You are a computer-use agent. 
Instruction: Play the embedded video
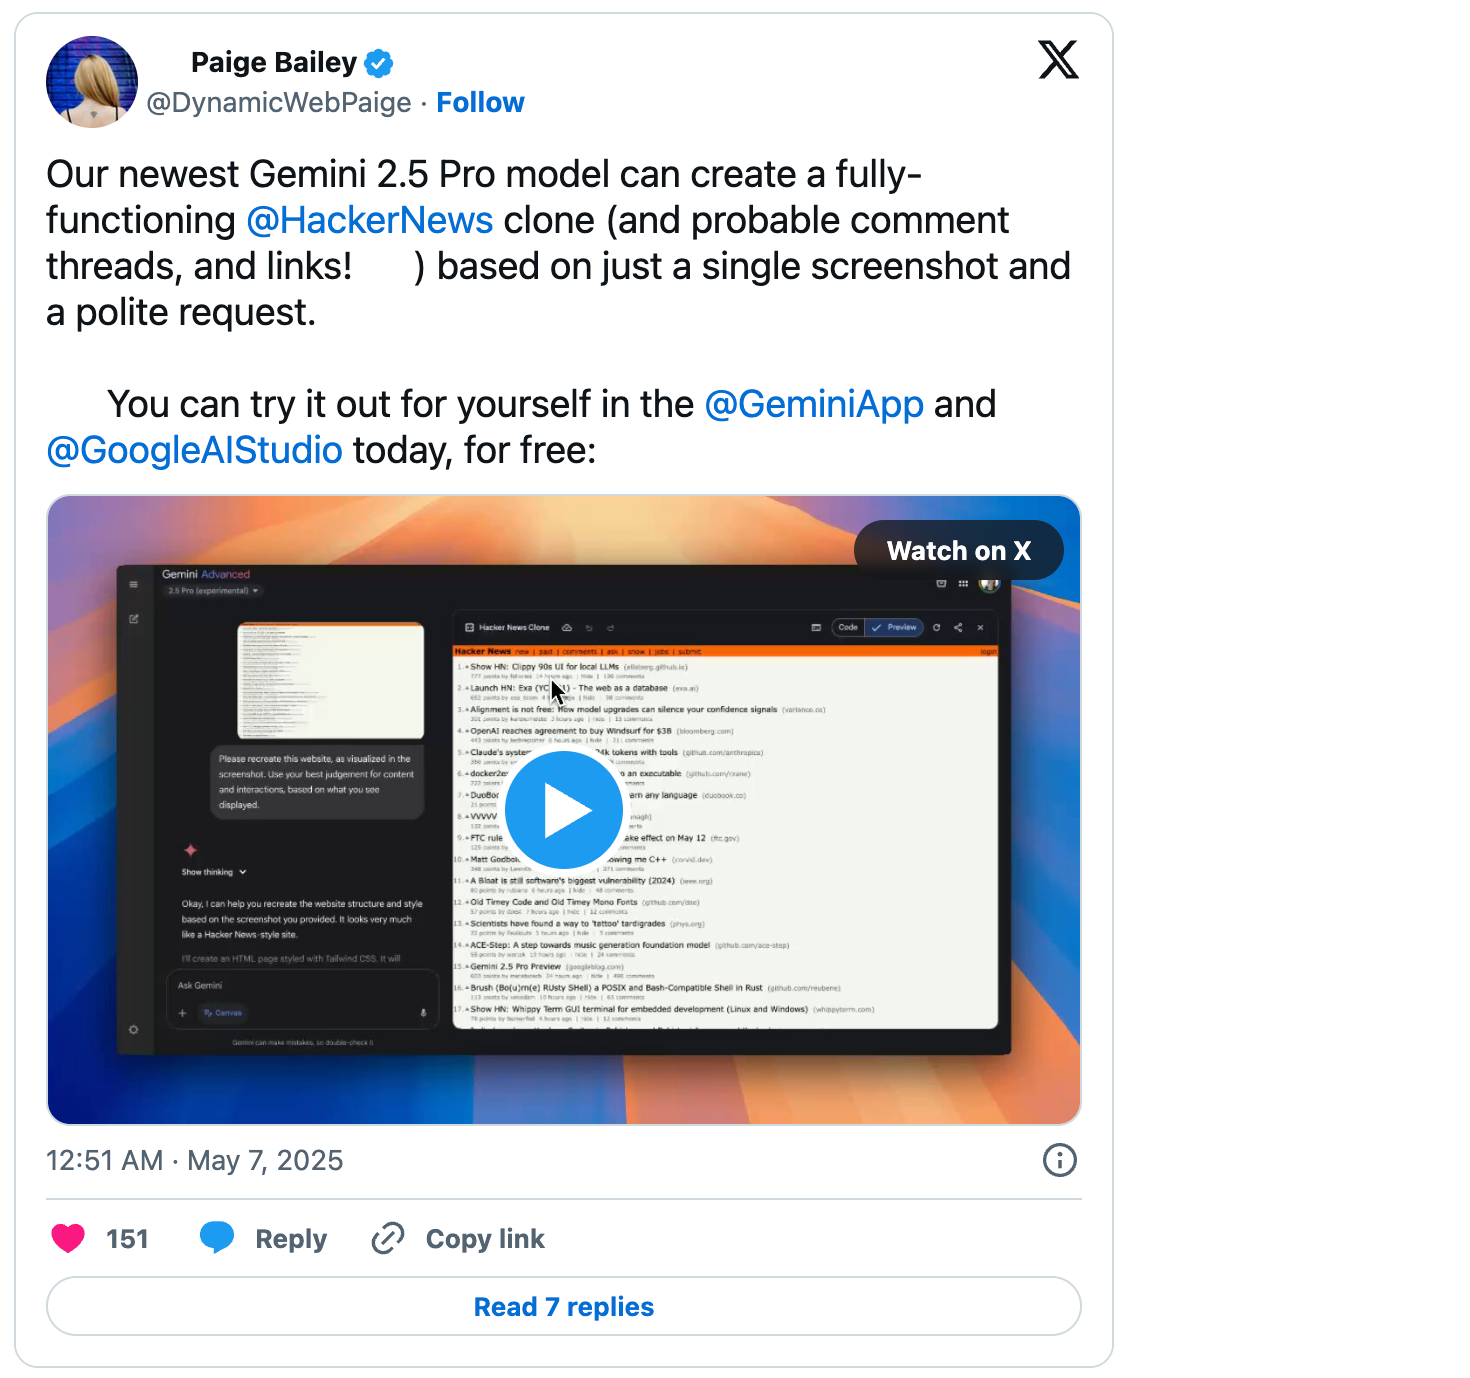(x=564, y=810)
